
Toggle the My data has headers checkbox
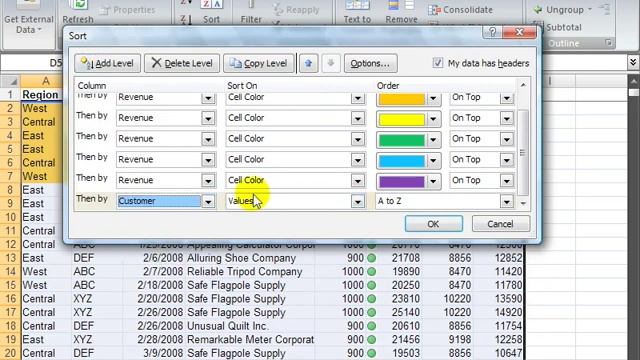pyautogui.click(x=438, y=63)
